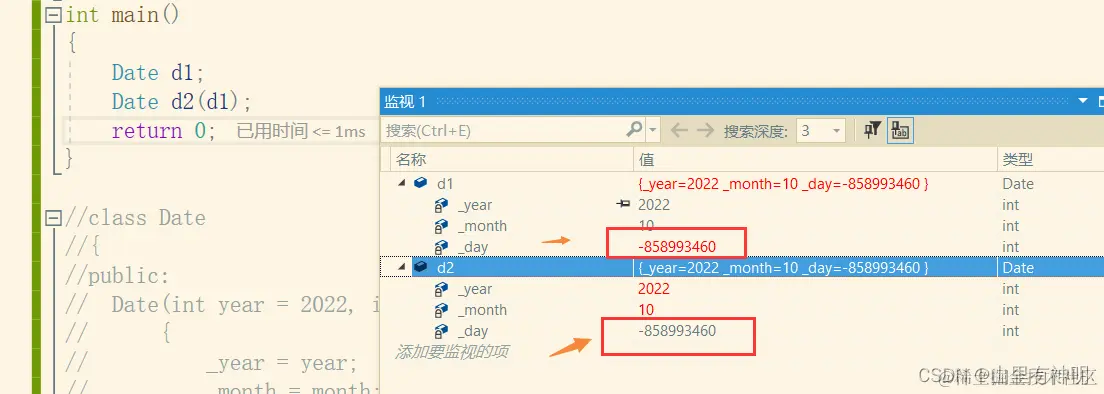
Task: Click the pinned-filter funnel icon in watch toolbar
Action: pyautogui.click(x=872, y=130)
